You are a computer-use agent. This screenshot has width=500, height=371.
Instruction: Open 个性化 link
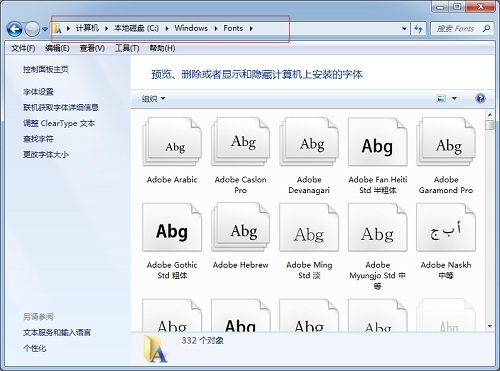click(x=34, y=348)
